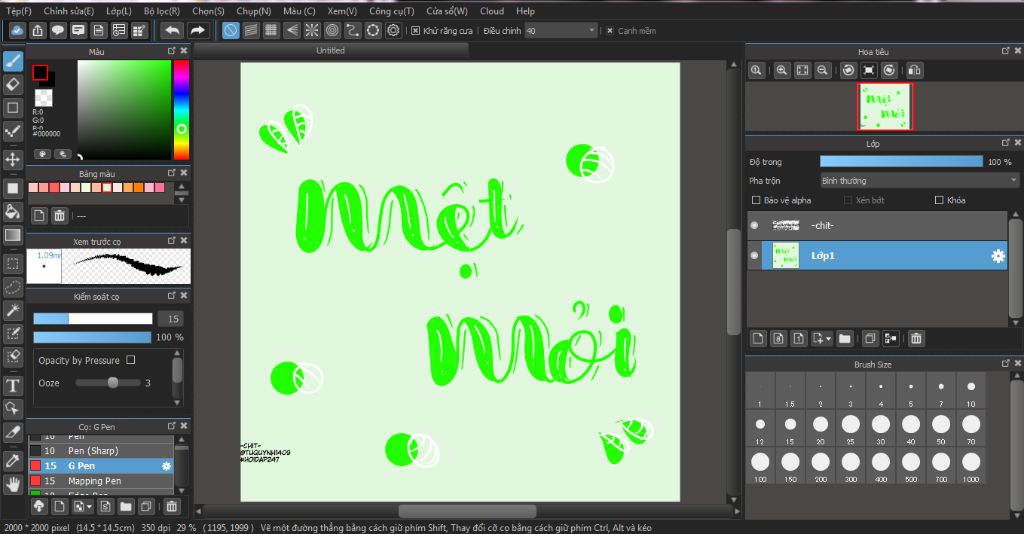The image size is (1024, 534).
Task: Open the Điều chỉnh correction value dropdown
Action: click(561, 31)
